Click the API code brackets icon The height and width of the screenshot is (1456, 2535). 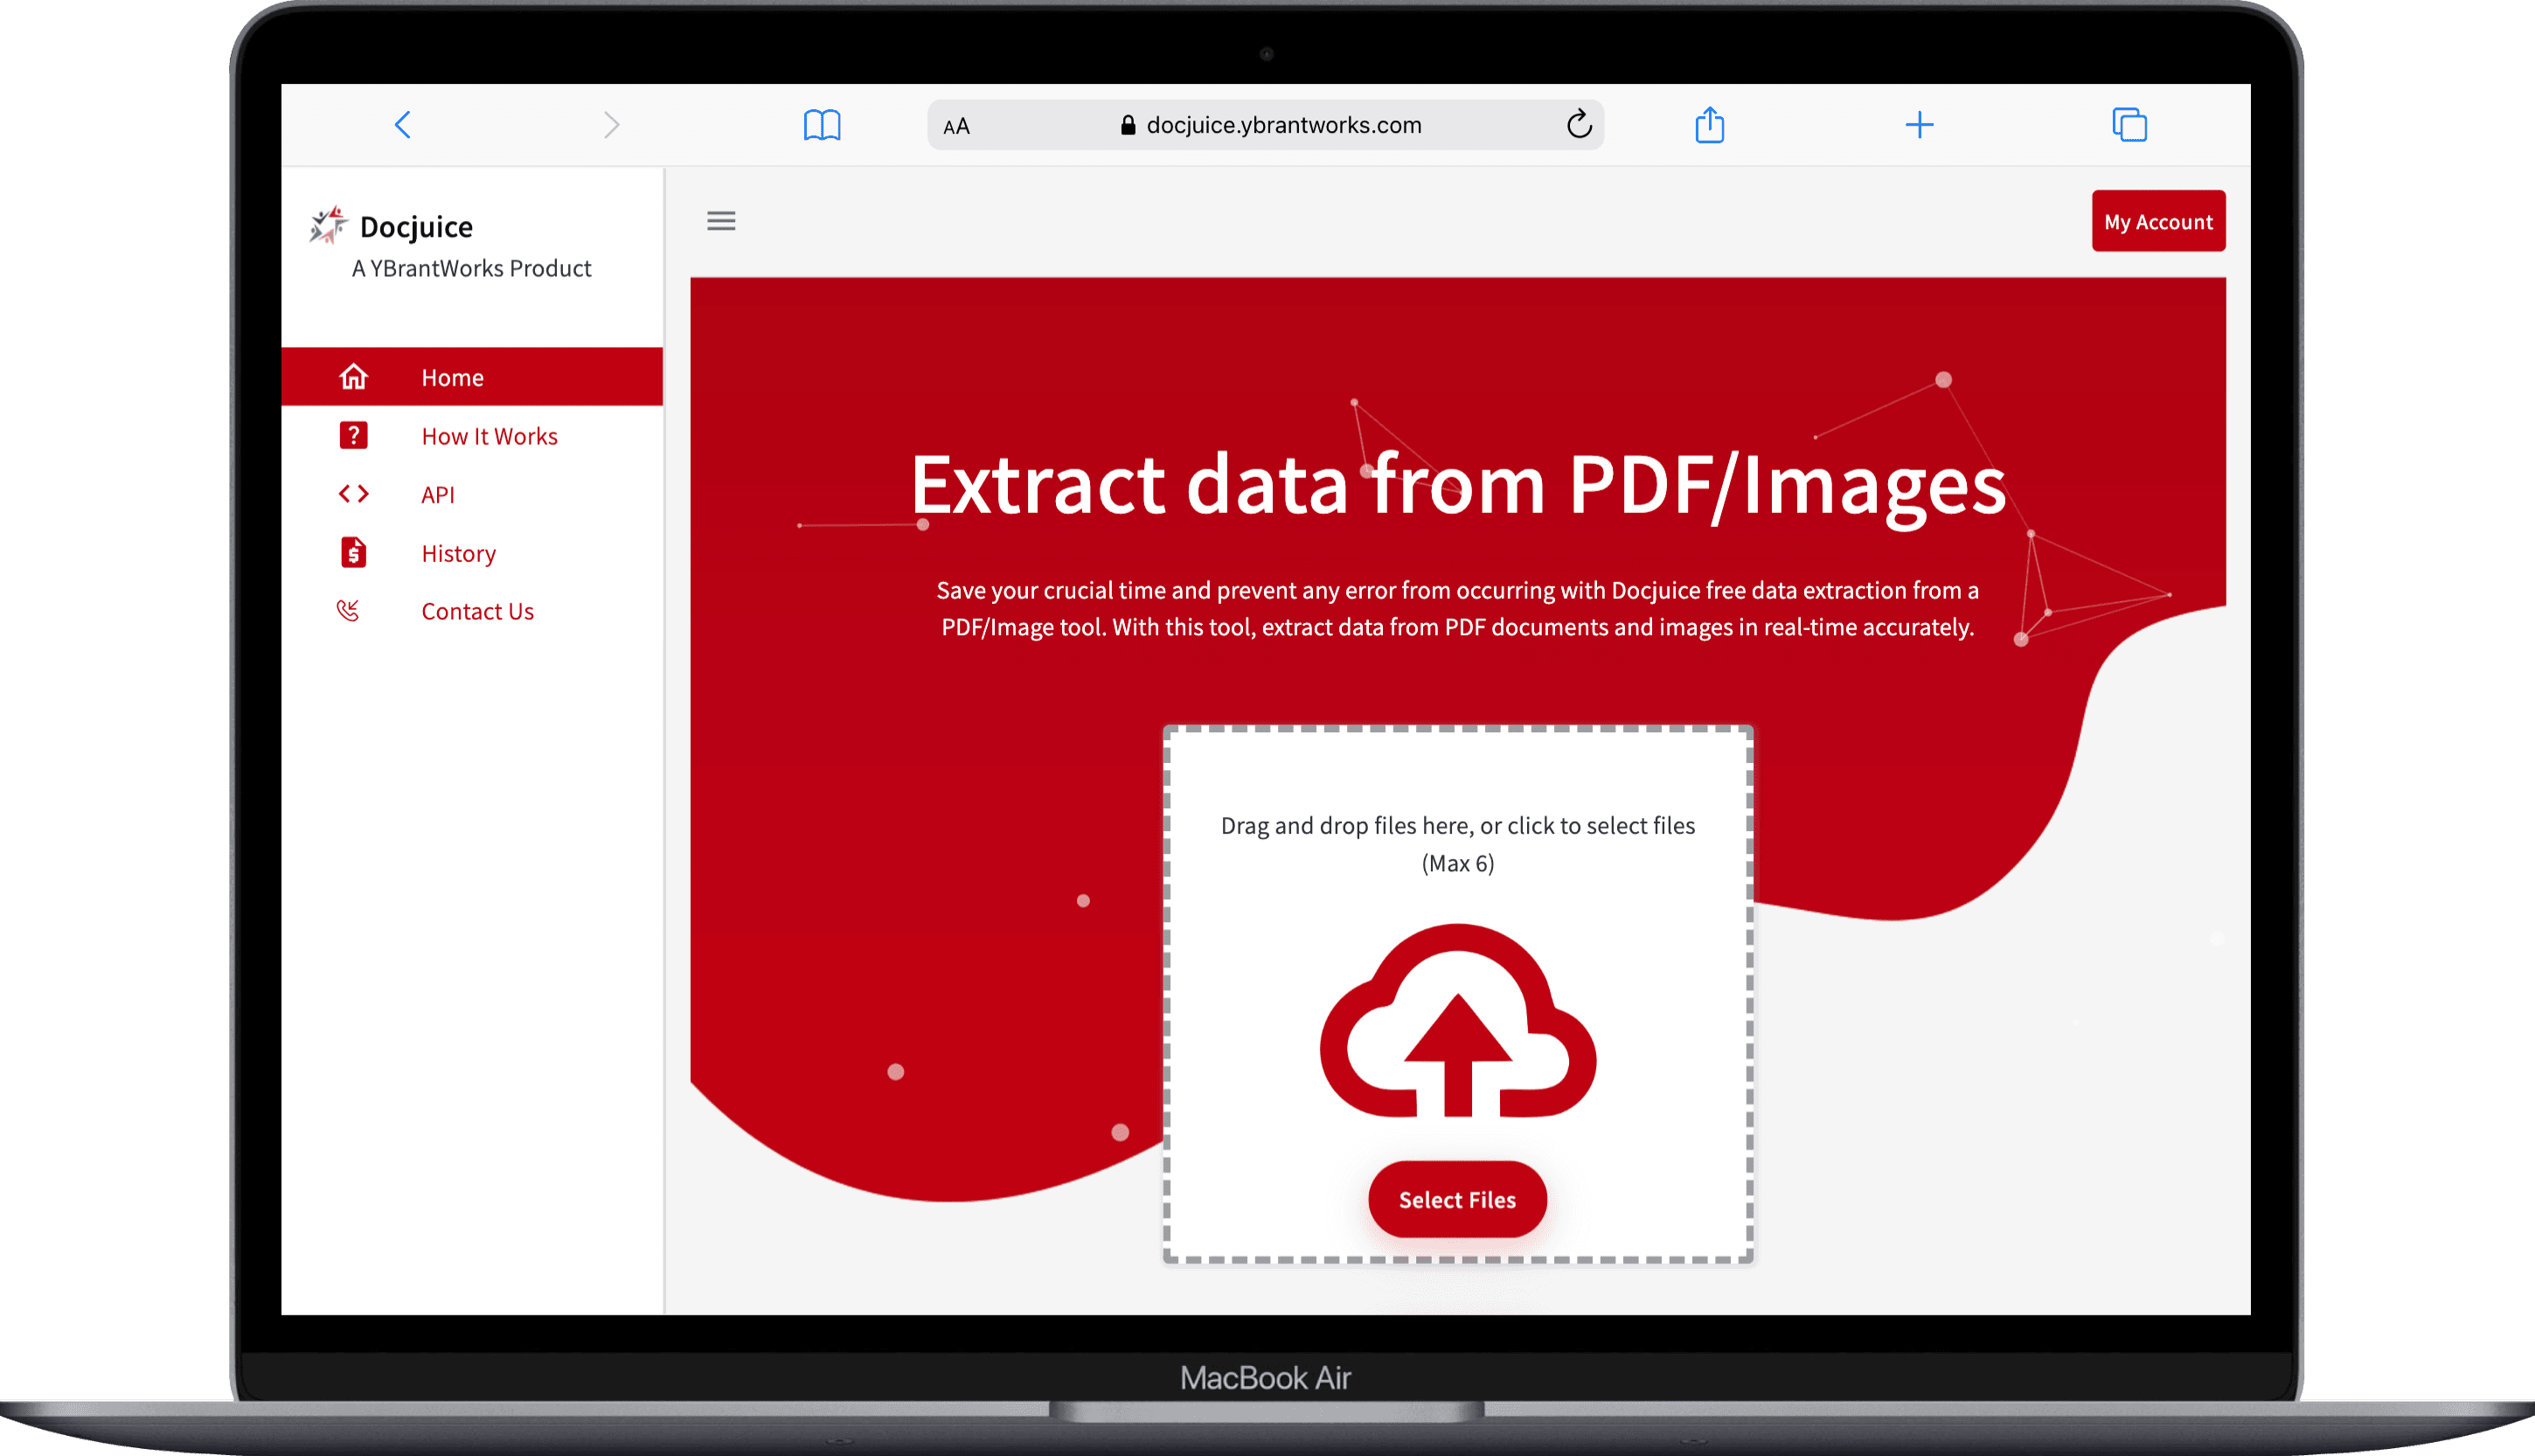tap(353, 494)
